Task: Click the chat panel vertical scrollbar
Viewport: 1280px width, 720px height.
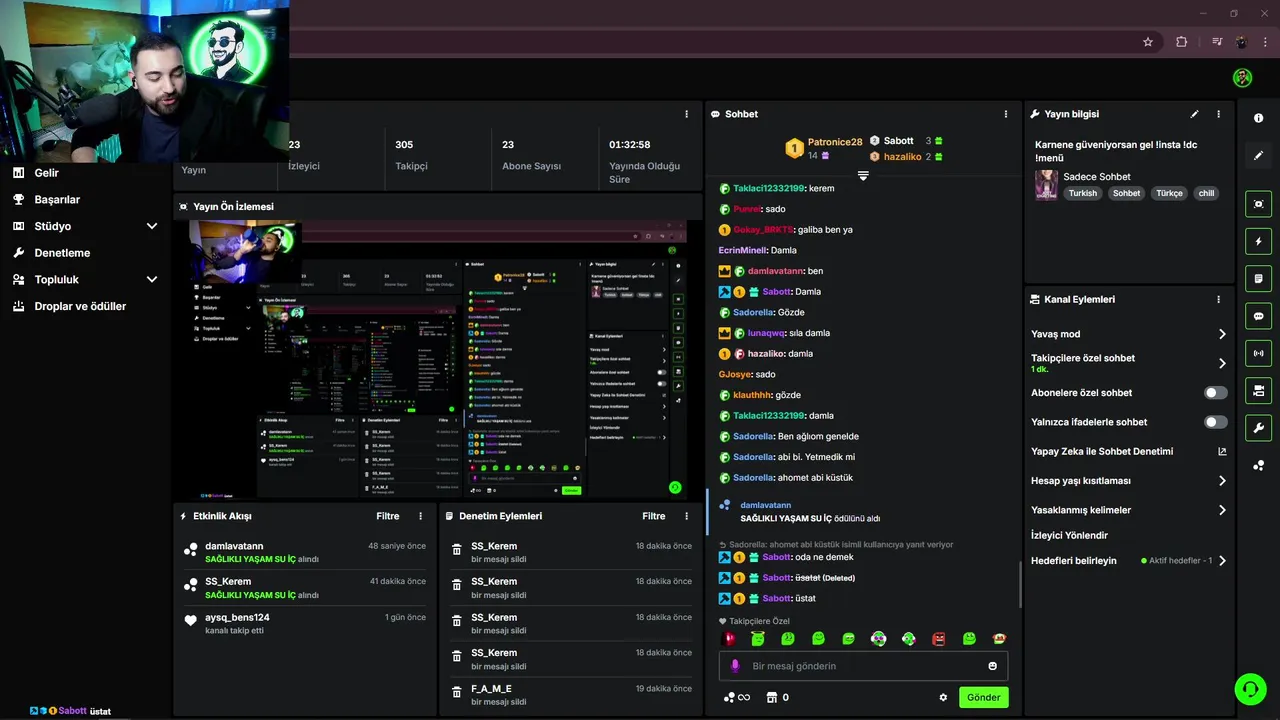Action: 1020,584
